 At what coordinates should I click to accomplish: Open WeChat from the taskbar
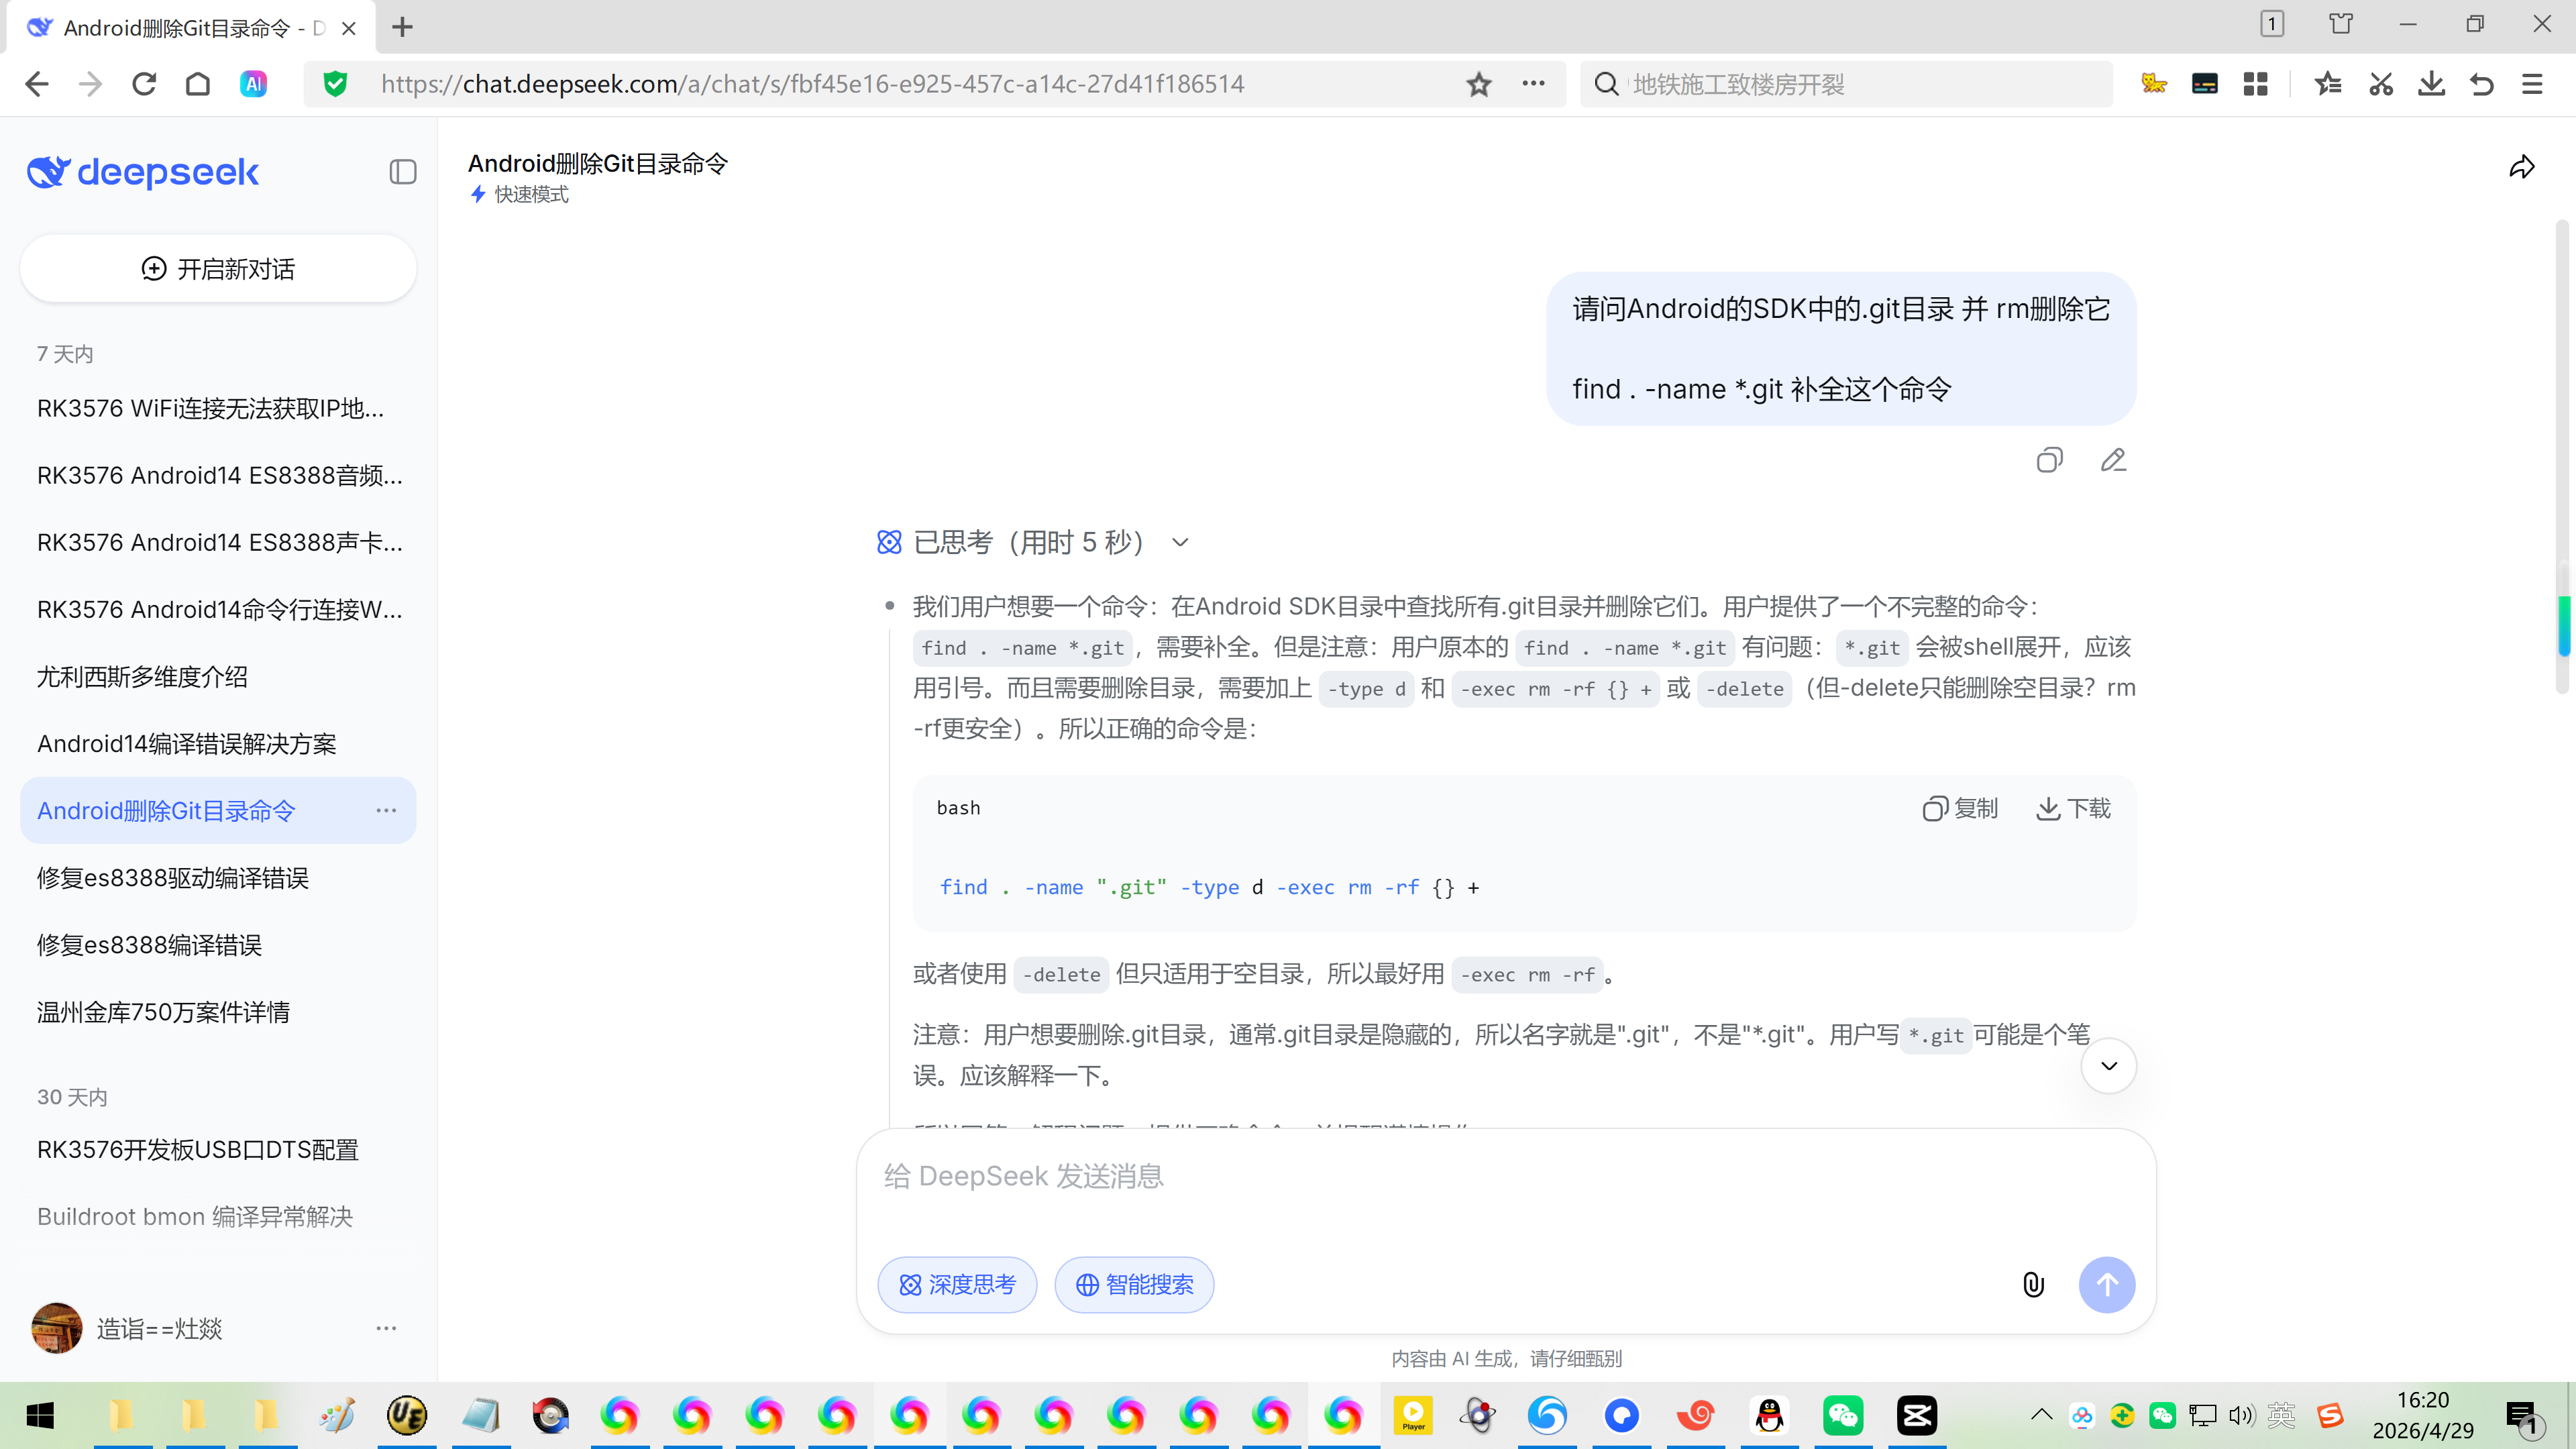1842,1415
